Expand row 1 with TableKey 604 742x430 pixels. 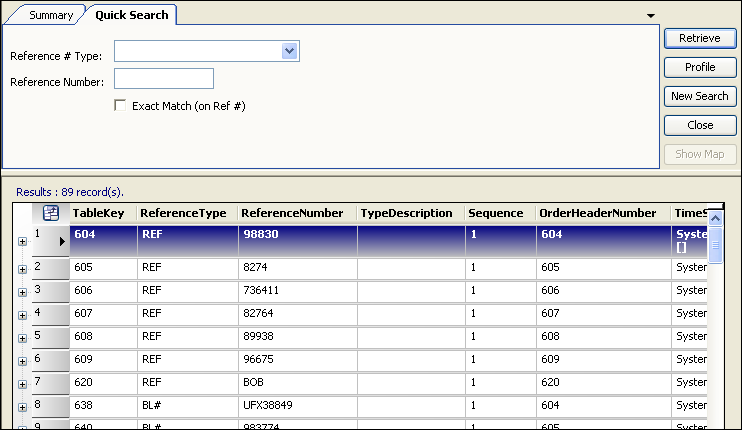[22, 241]
